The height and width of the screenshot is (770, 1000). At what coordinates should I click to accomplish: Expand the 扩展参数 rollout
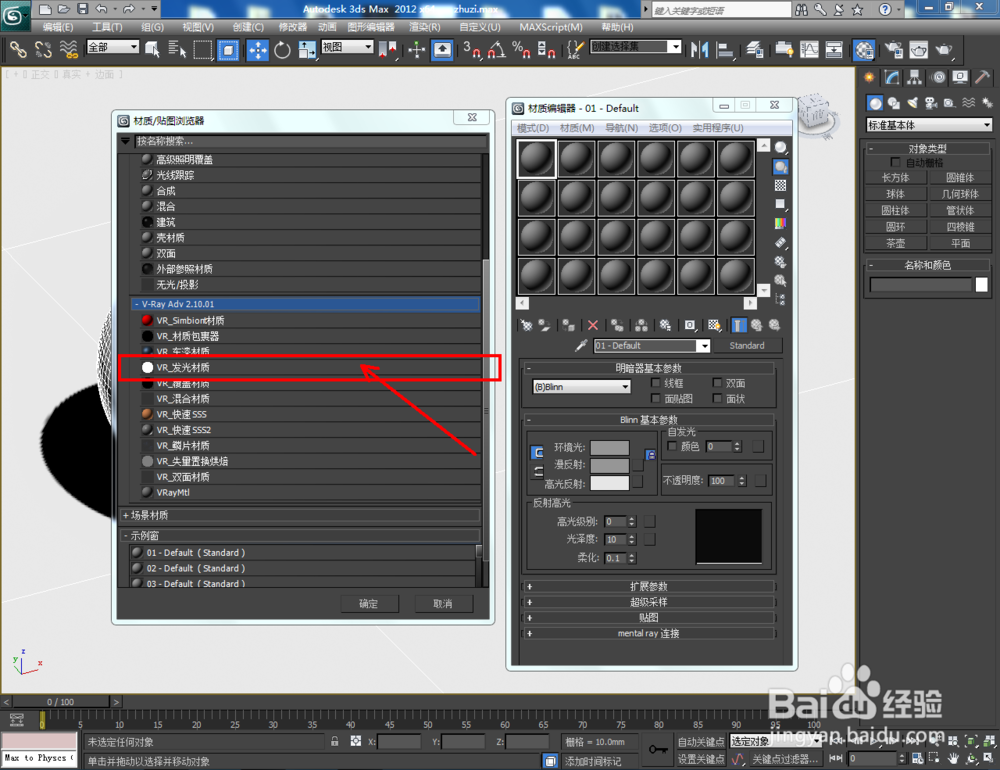point(649,586)
